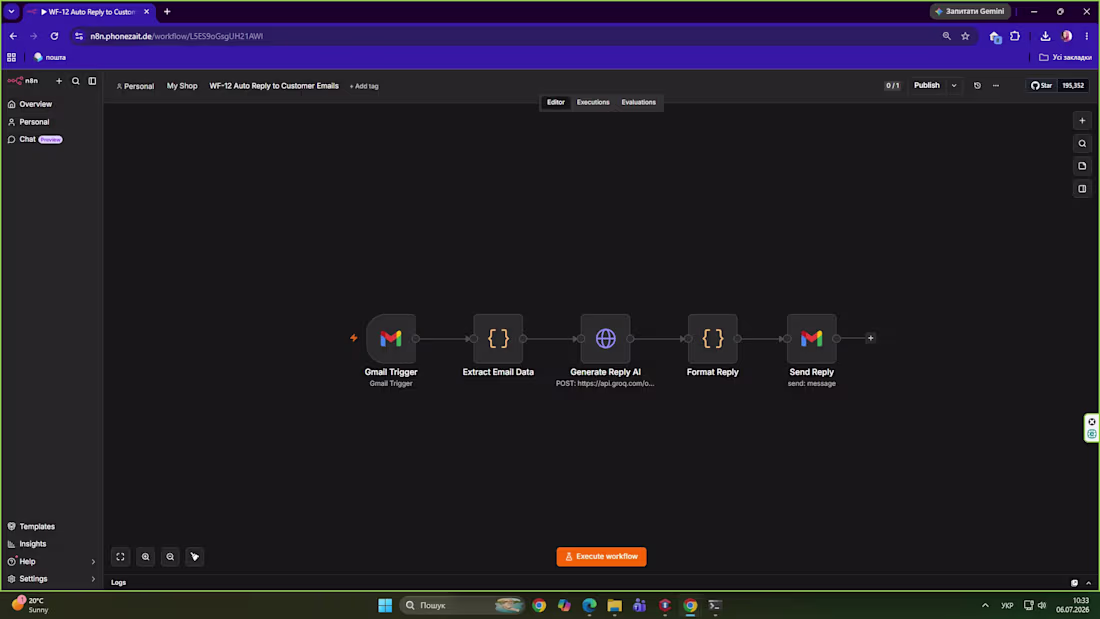Show hidden system tray icons
This screenshot has width=1100, height=619.
point(985,605)
